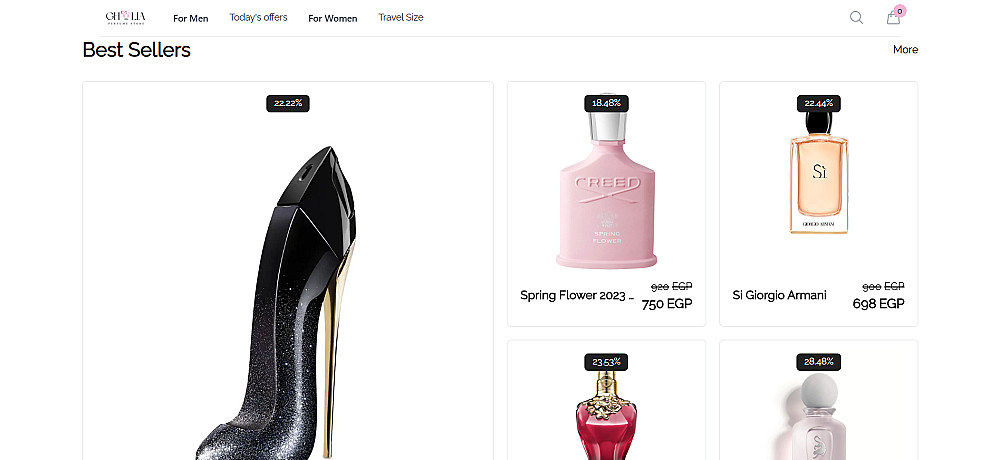Click the Spring Flower 2023 product title
1000x460 pixels.
[x=577, y=295]
